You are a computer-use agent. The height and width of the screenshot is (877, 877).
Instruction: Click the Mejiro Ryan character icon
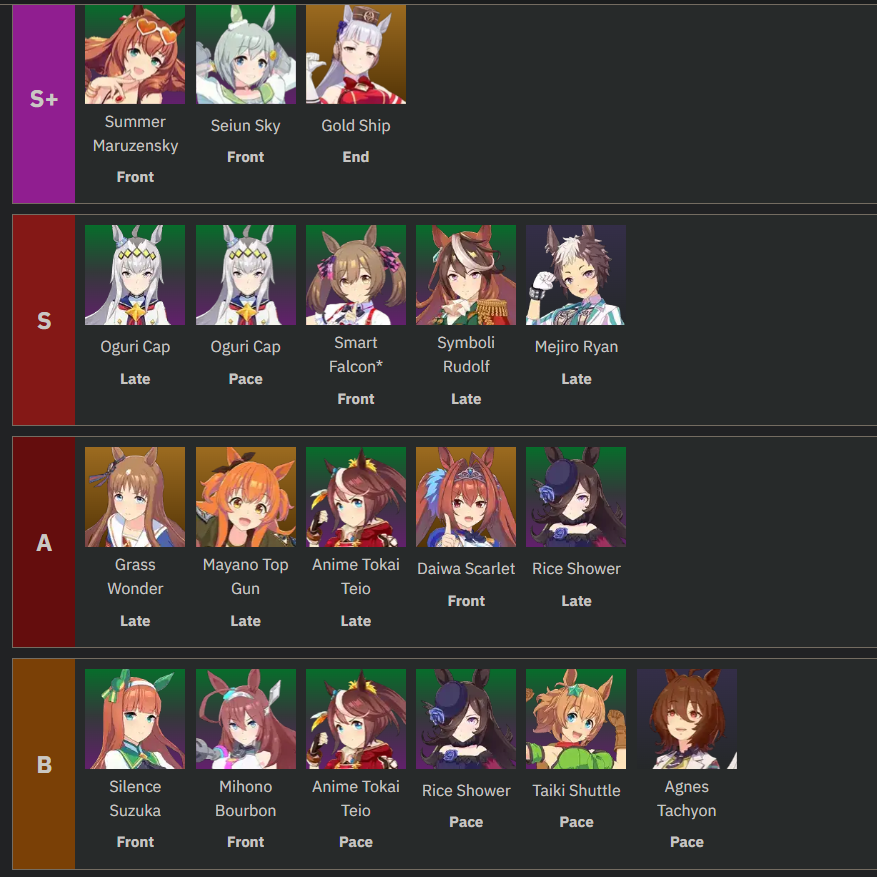point(576,275)
